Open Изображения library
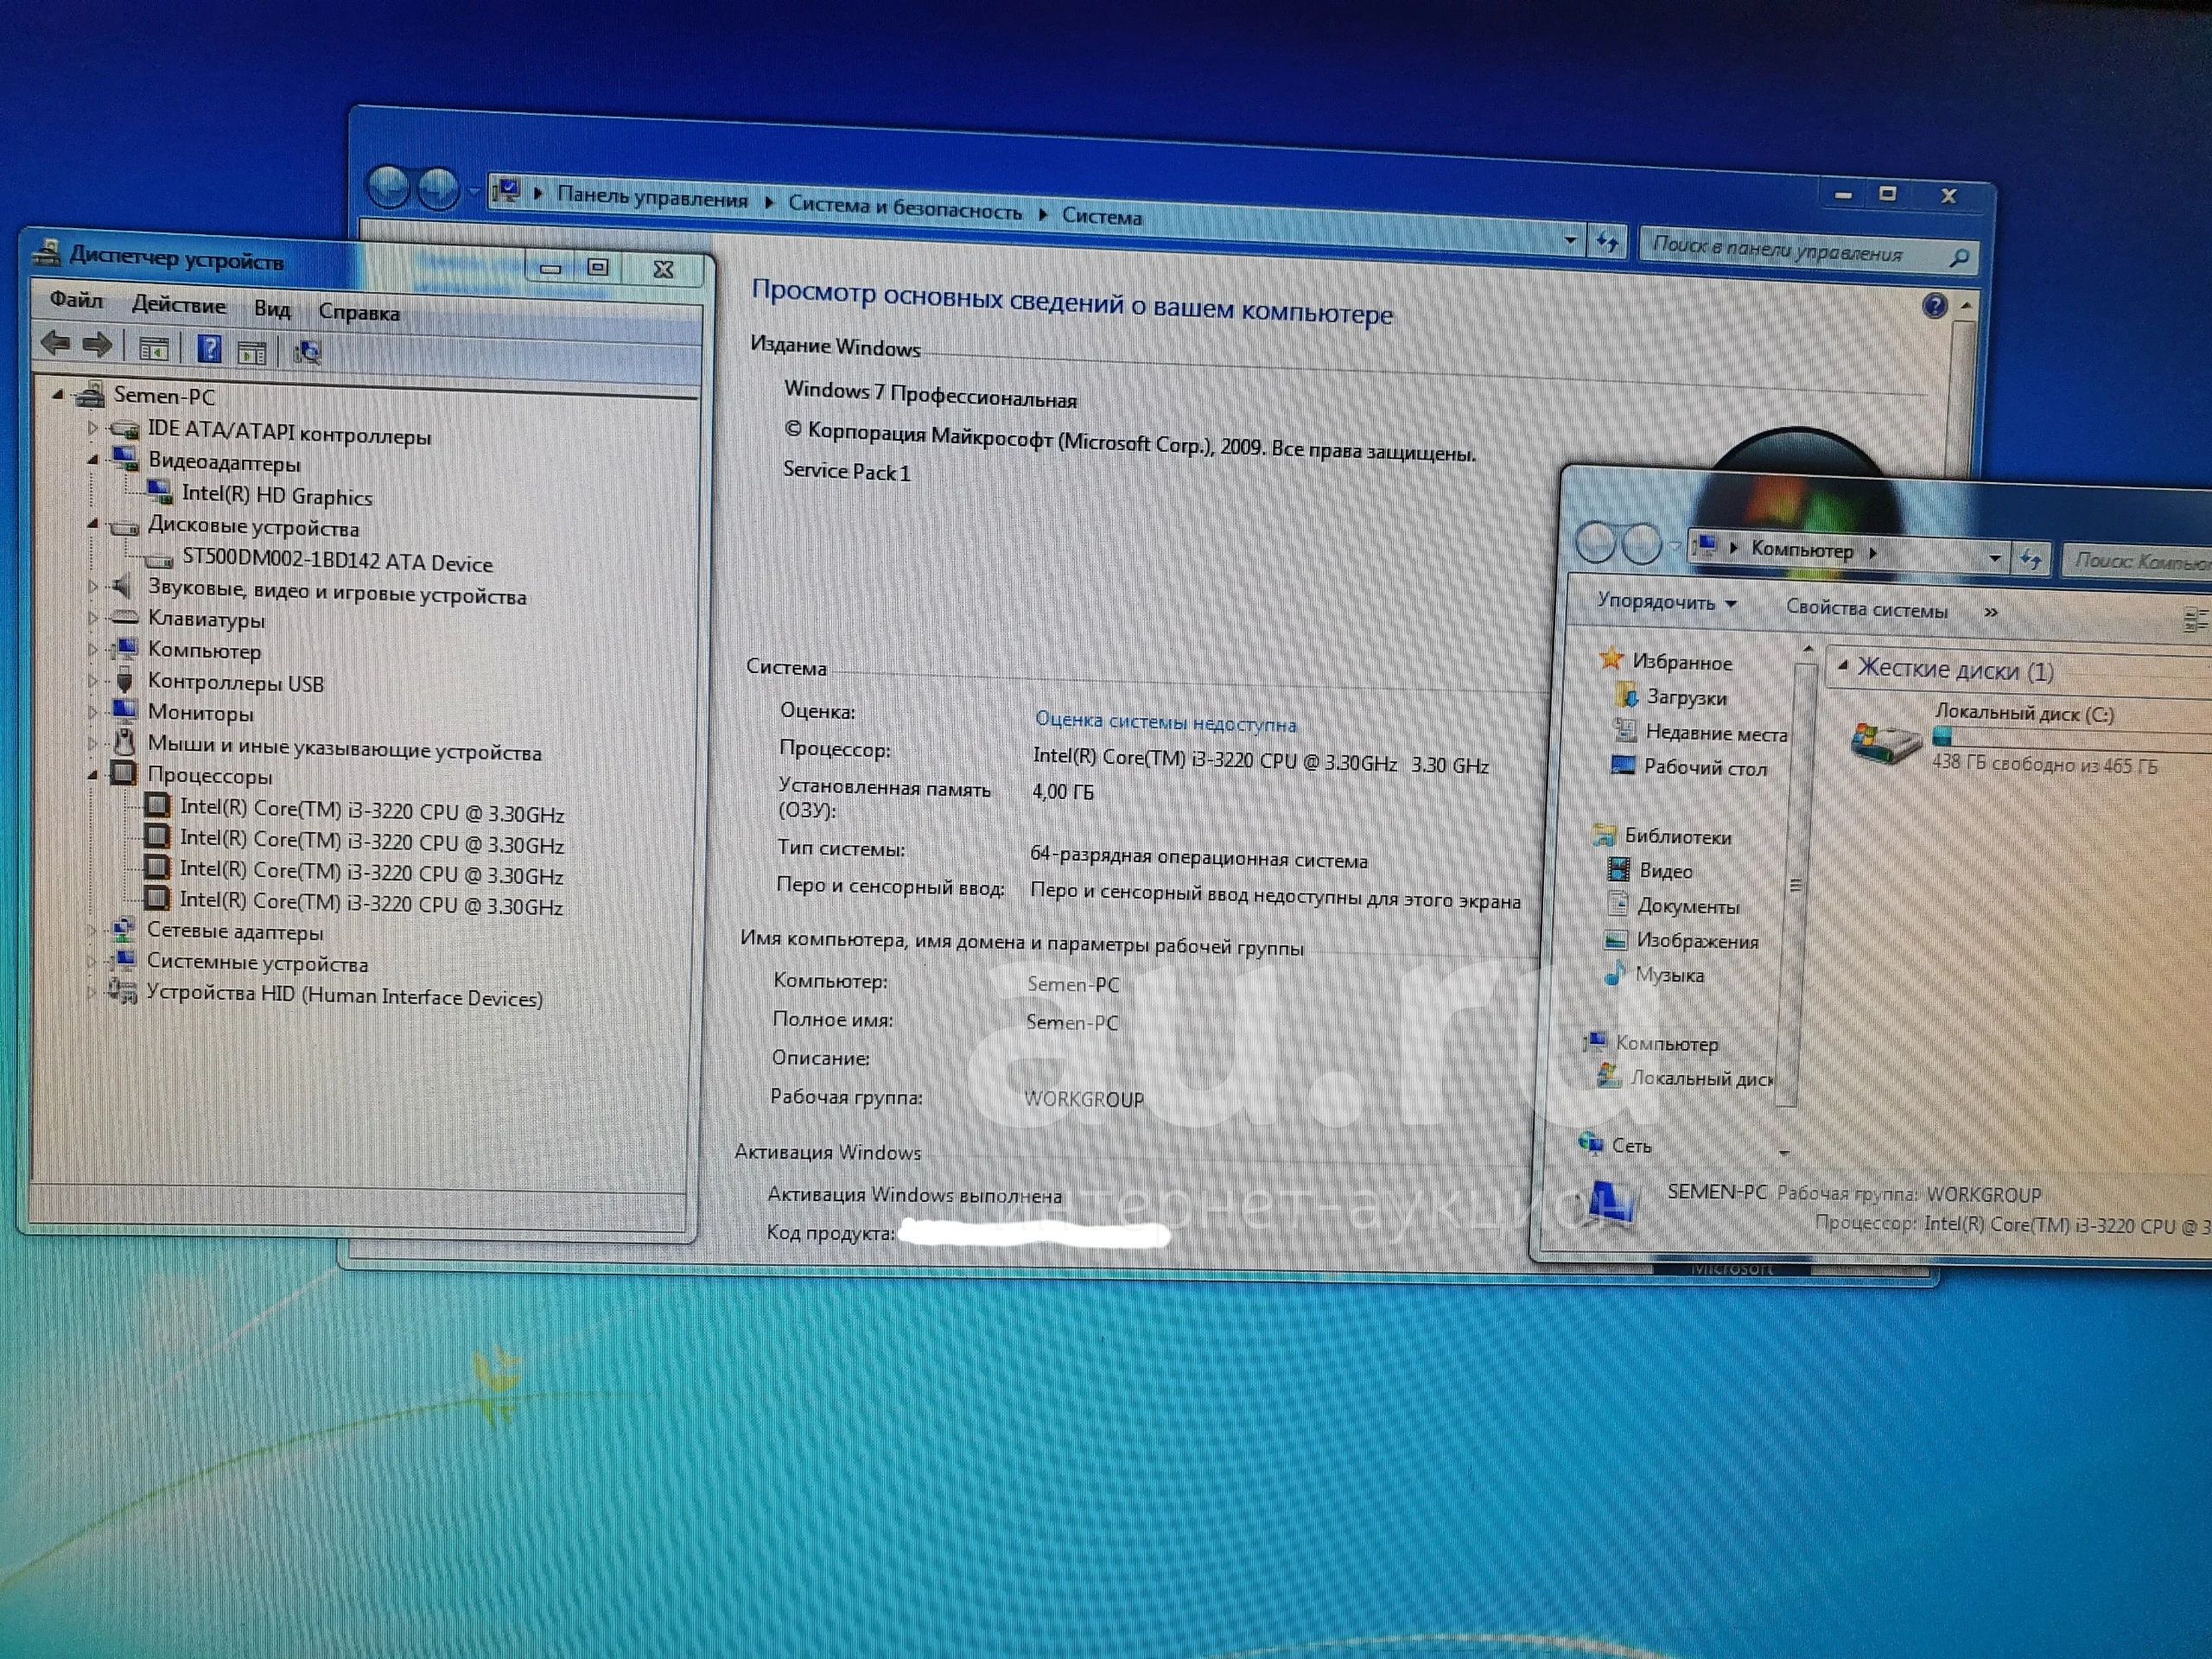2212x1659 pixels. click(x=1697, y=940)
